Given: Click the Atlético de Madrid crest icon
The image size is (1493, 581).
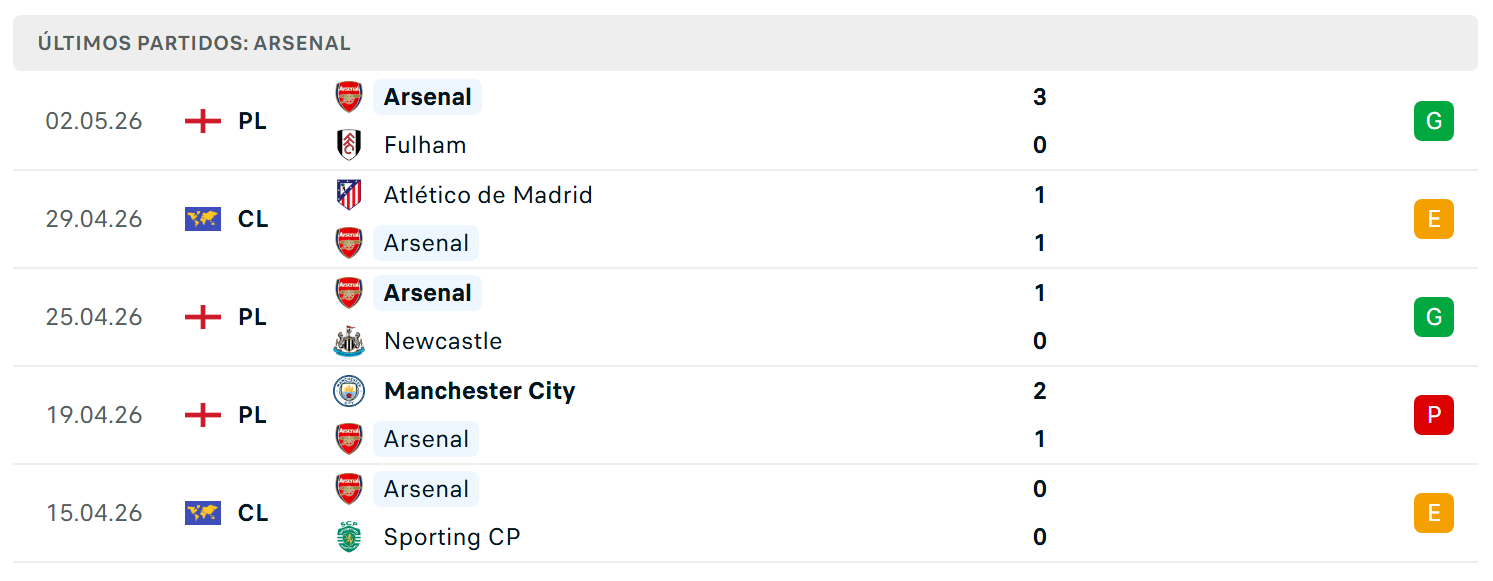Looking at the screenshot, I should coord(349,195).
